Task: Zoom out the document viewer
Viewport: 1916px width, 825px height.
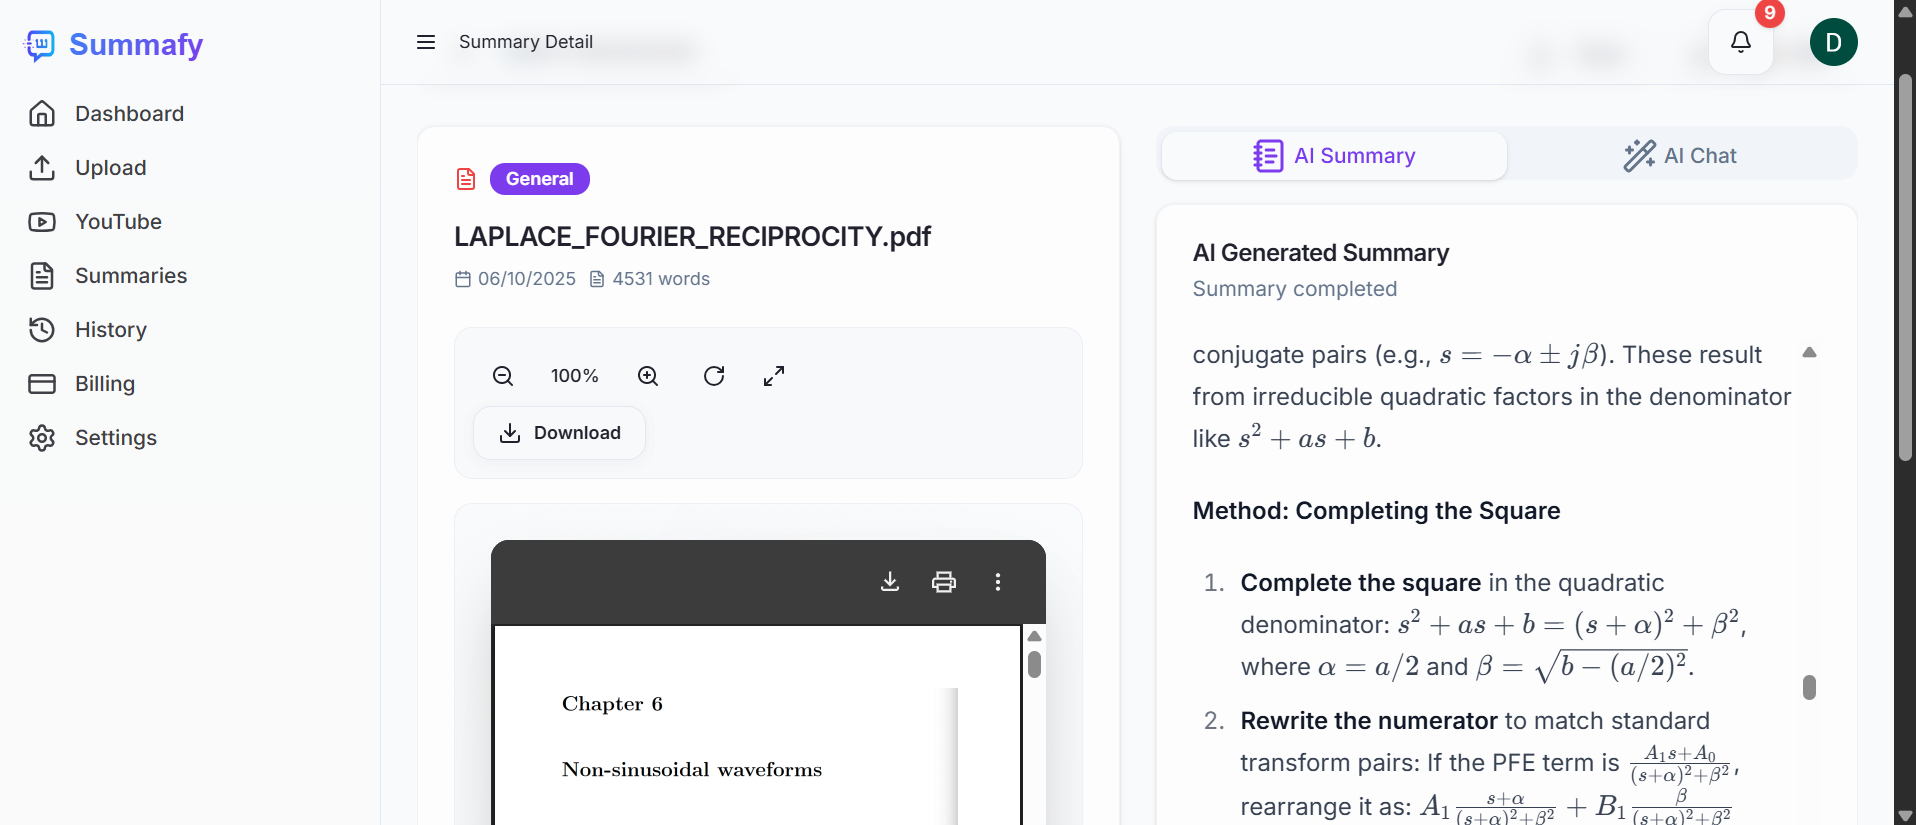Action: 503,376
